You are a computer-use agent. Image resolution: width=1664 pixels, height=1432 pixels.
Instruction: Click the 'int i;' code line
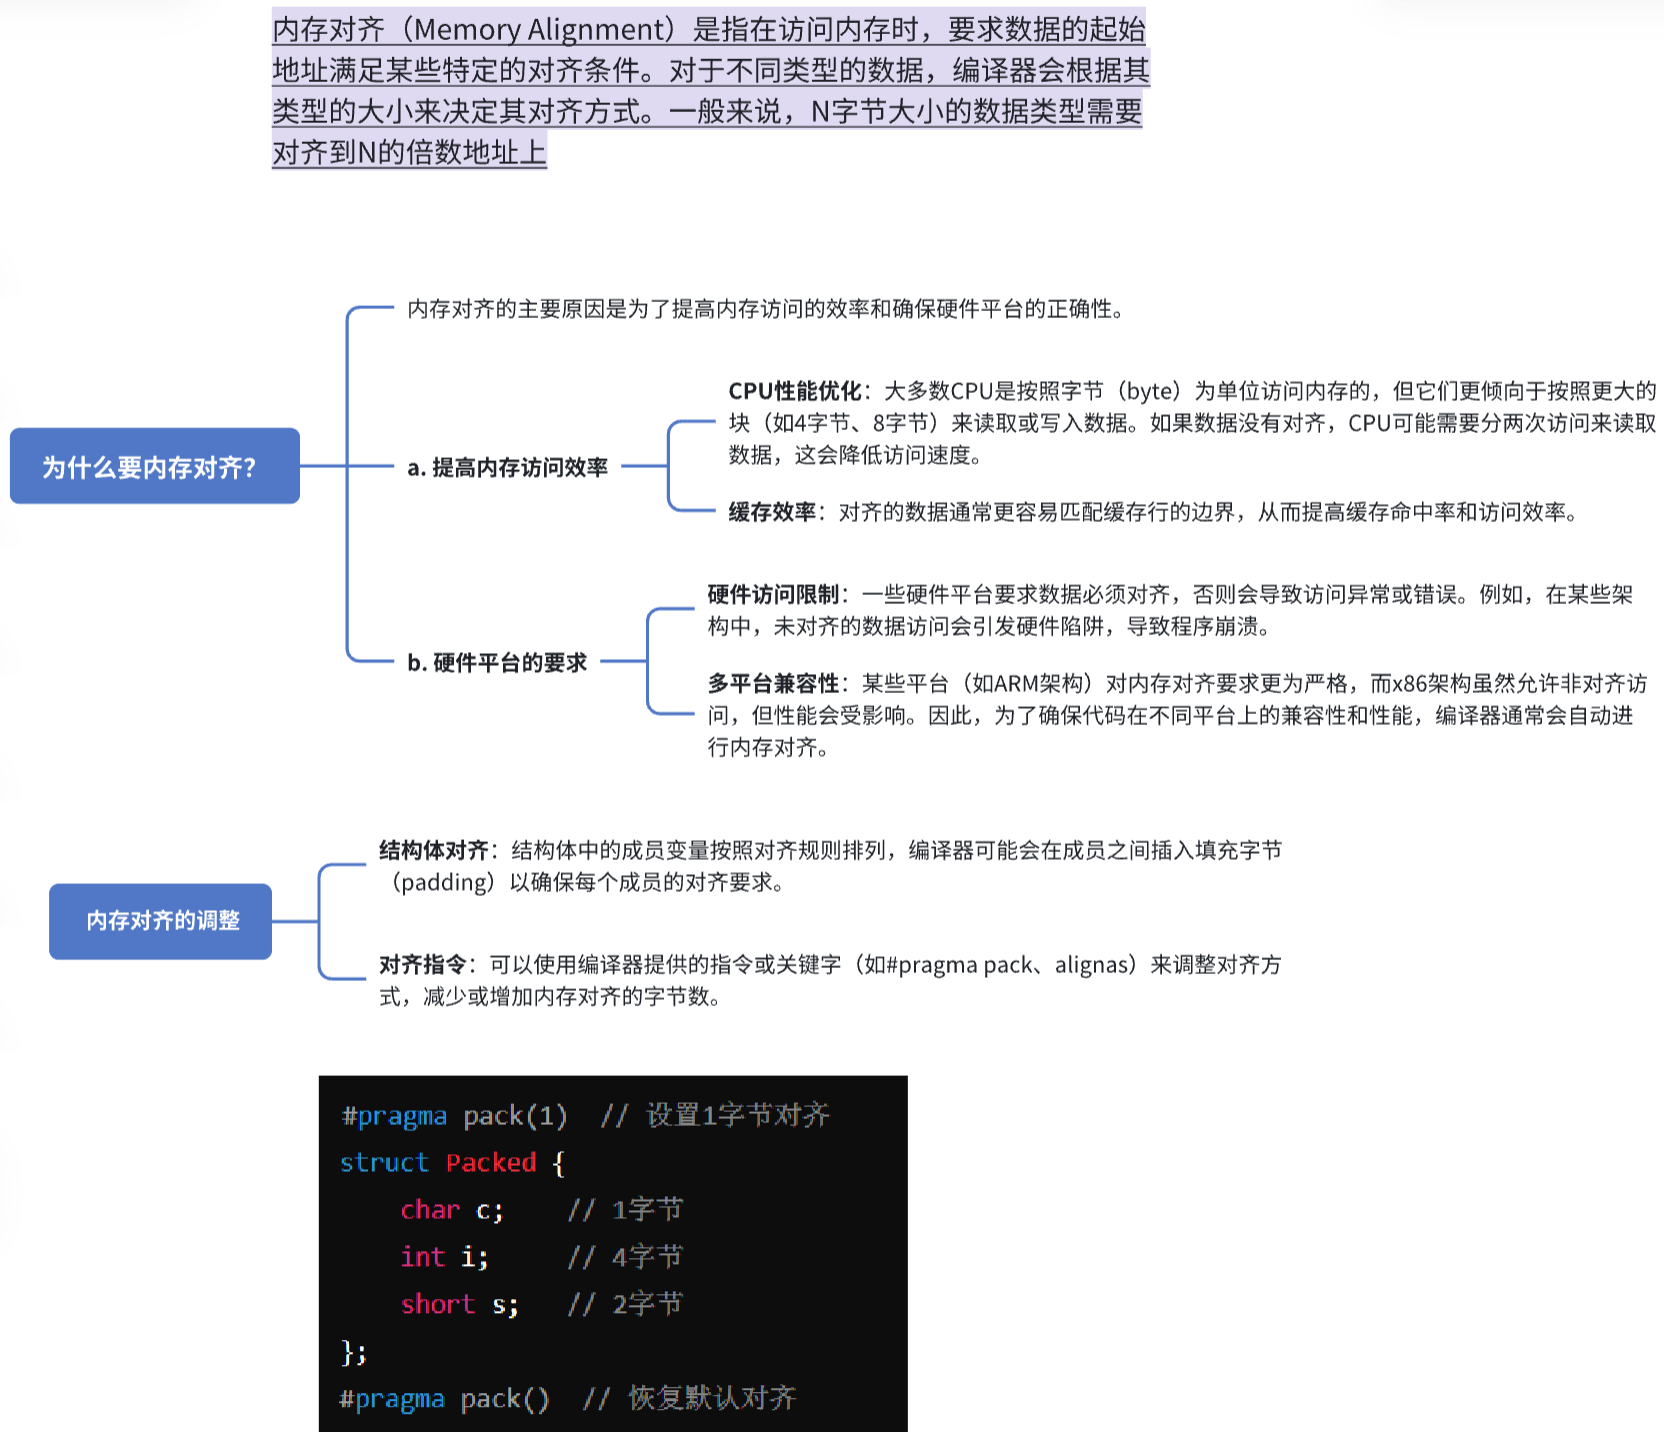(541, 1256)
